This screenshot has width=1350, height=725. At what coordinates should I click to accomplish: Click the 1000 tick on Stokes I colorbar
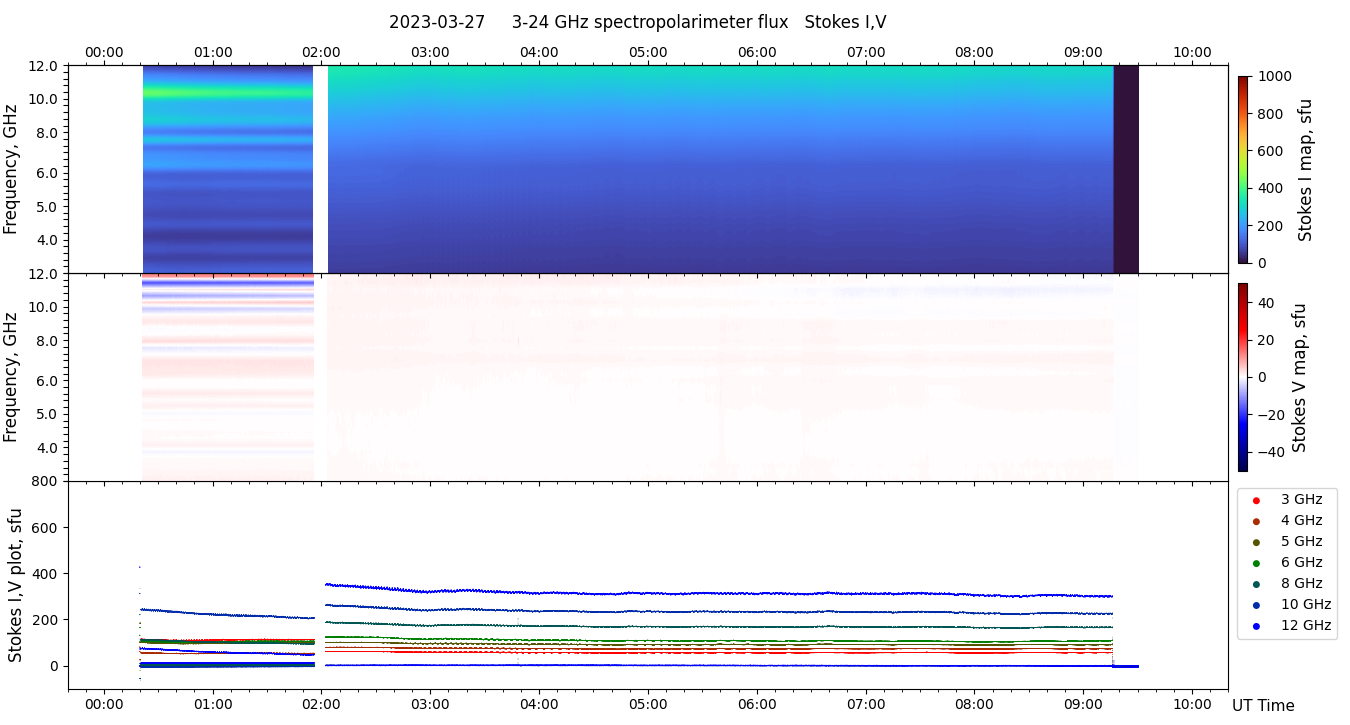coord(1265,76)
